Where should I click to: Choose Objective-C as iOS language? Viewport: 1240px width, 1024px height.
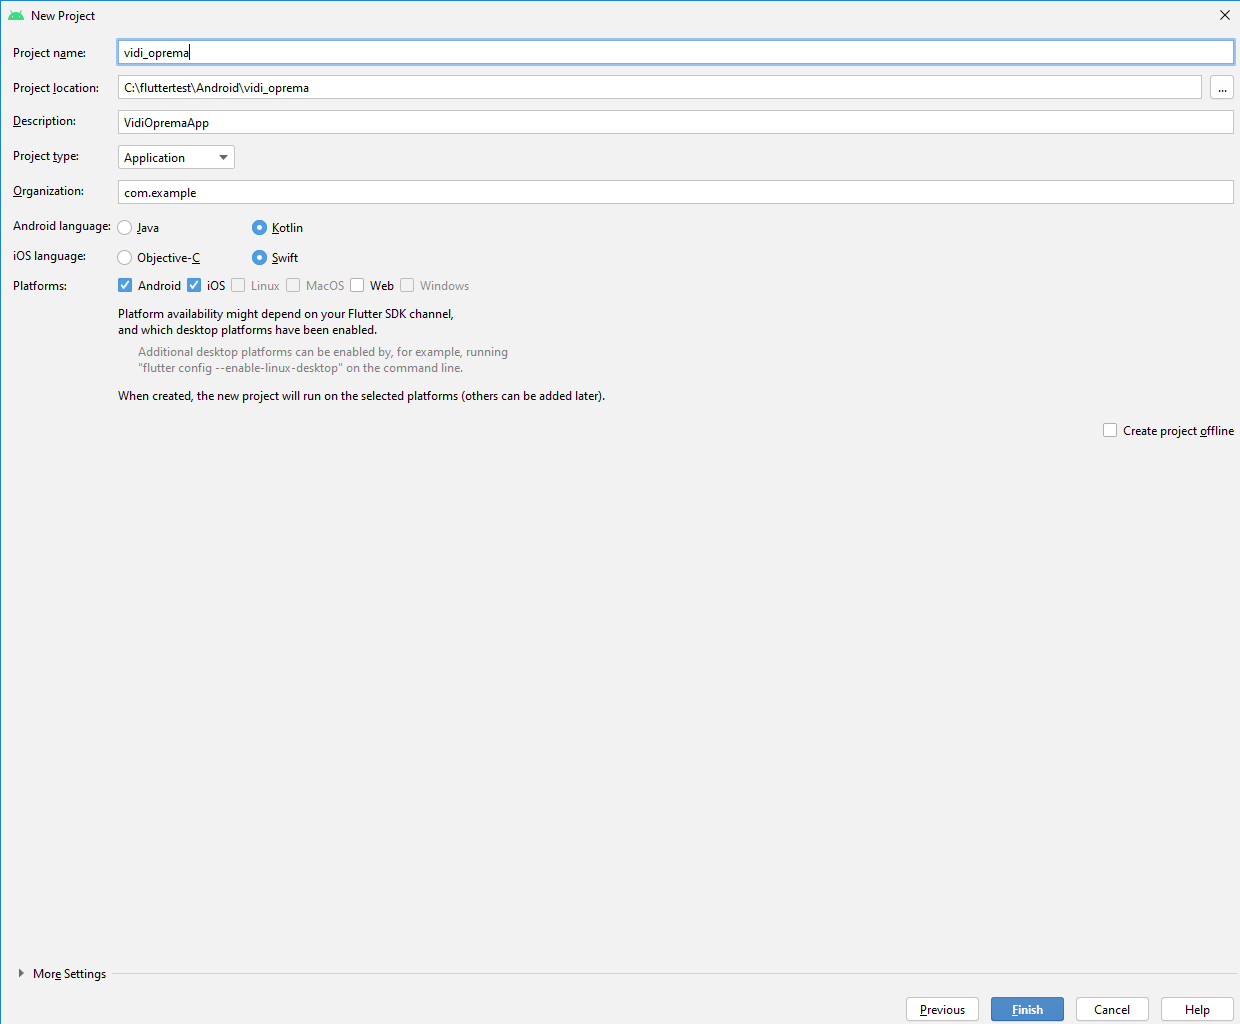125,258
